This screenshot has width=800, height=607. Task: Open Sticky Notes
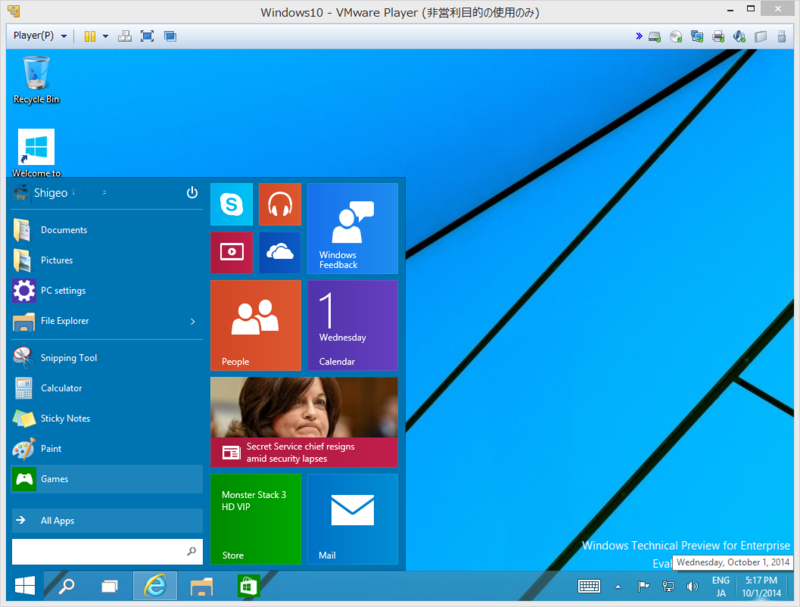point(107,418)
